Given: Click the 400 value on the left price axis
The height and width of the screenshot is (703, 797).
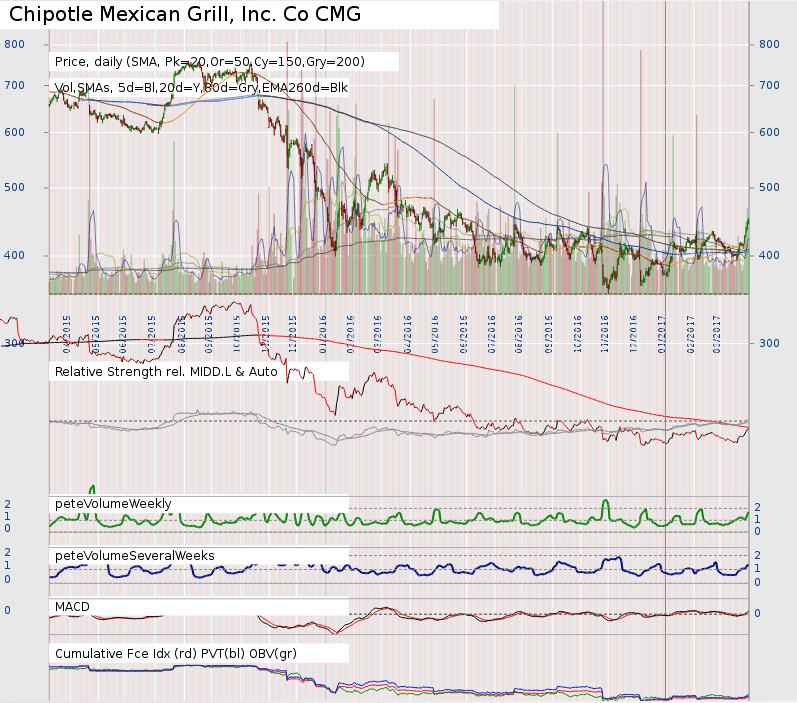Looking at the screenshot, I should pos(14,255).
